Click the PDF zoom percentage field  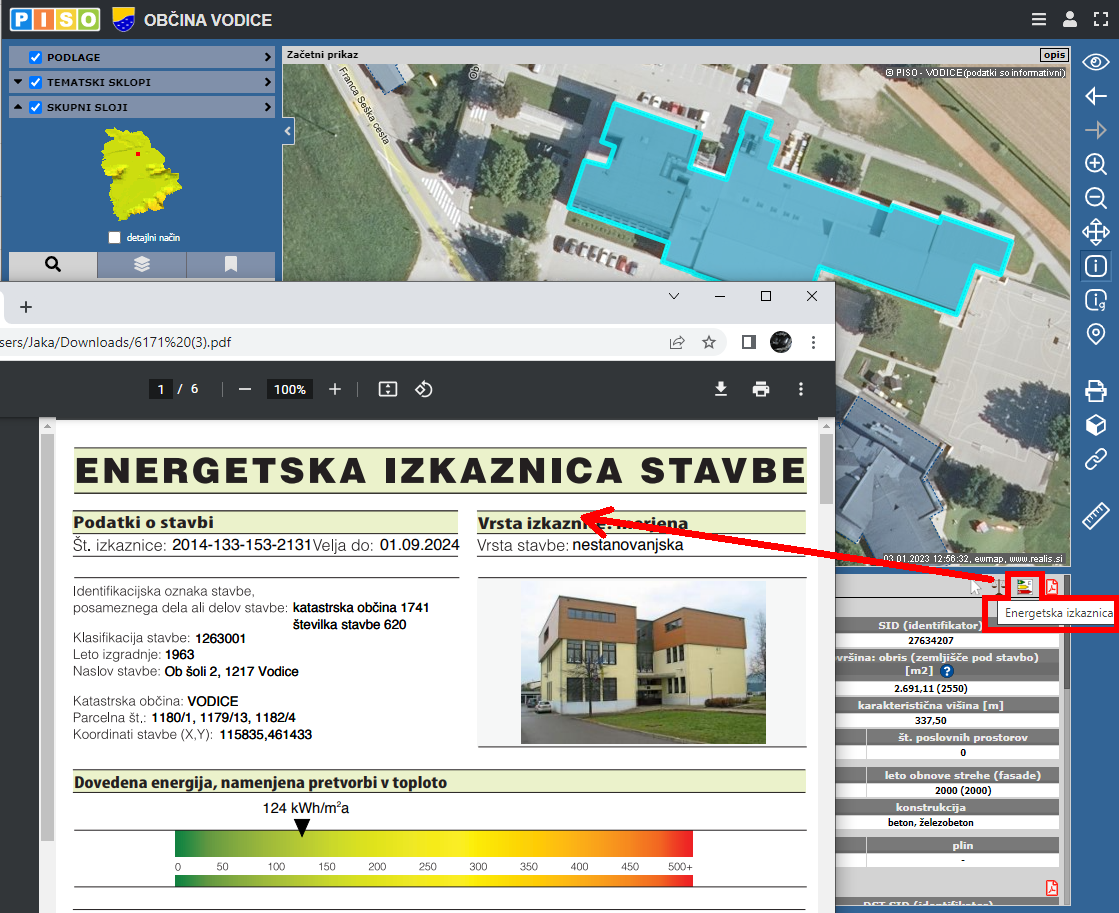point(290,389)
